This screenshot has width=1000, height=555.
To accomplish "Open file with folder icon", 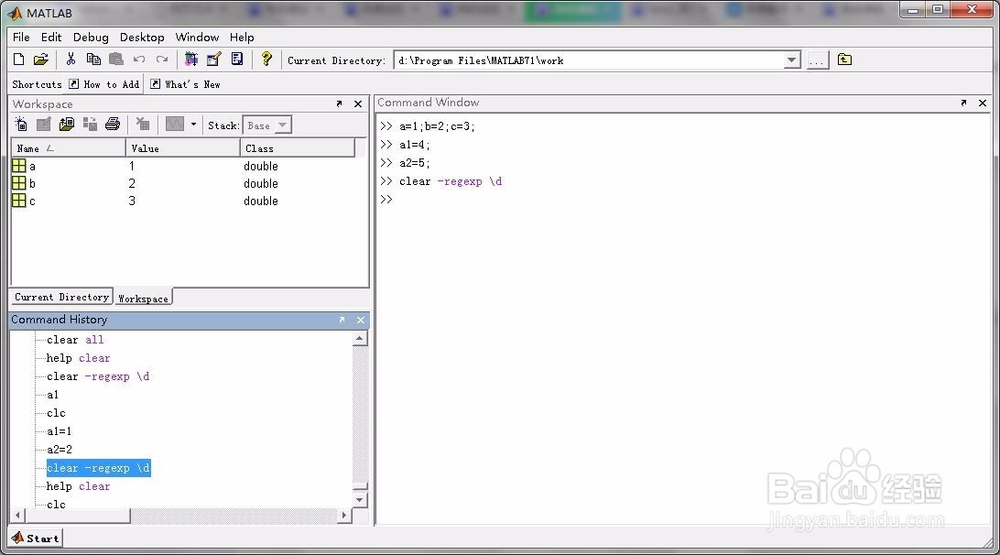I will (41, 59).
